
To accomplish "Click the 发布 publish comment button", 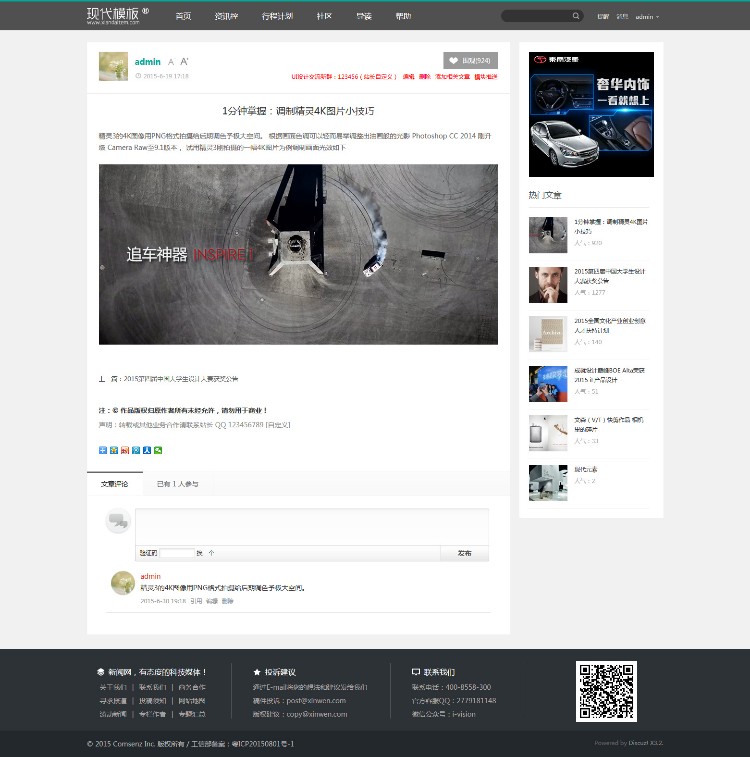I will tap(464, 553).
